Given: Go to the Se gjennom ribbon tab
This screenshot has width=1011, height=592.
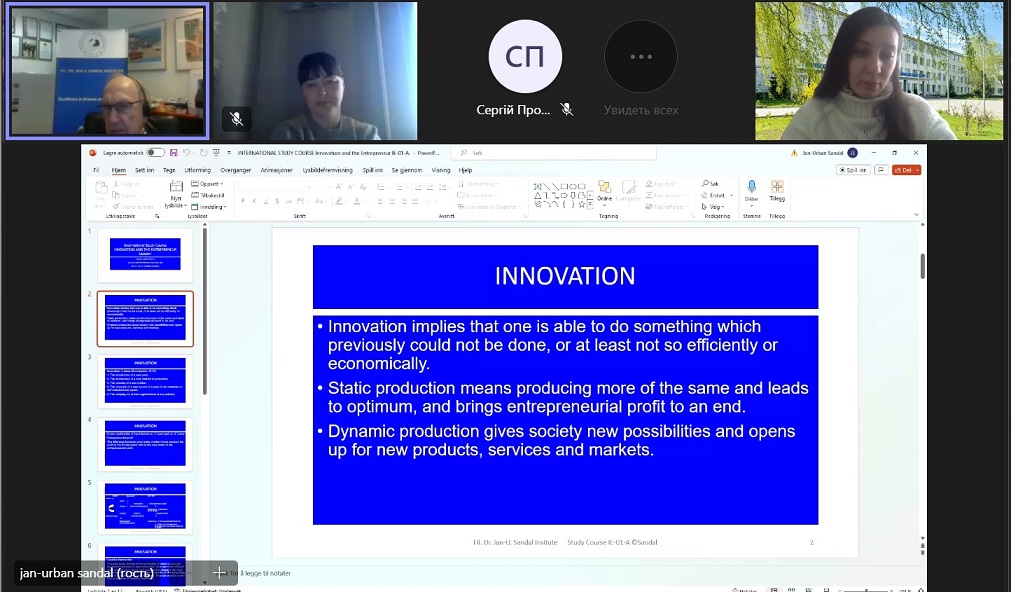Looking at the screenshot, I should 407,170.
